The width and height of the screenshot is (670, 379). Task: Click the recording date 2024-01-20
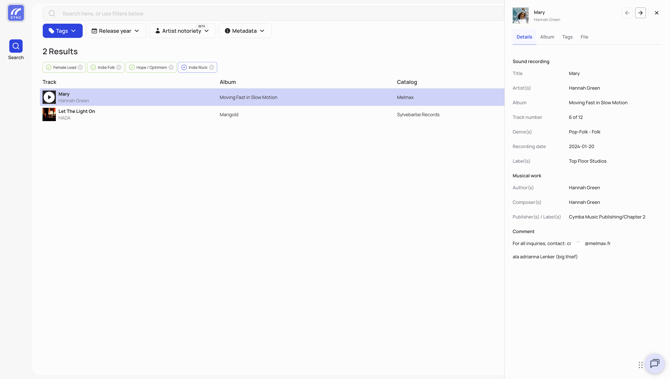coord(581,147)
